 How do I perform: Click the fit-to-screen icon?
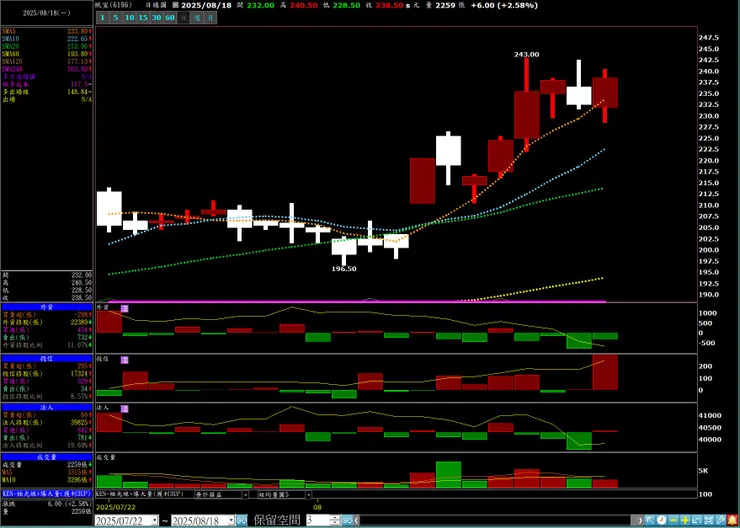pyautogui.click(x=709, y=520)
